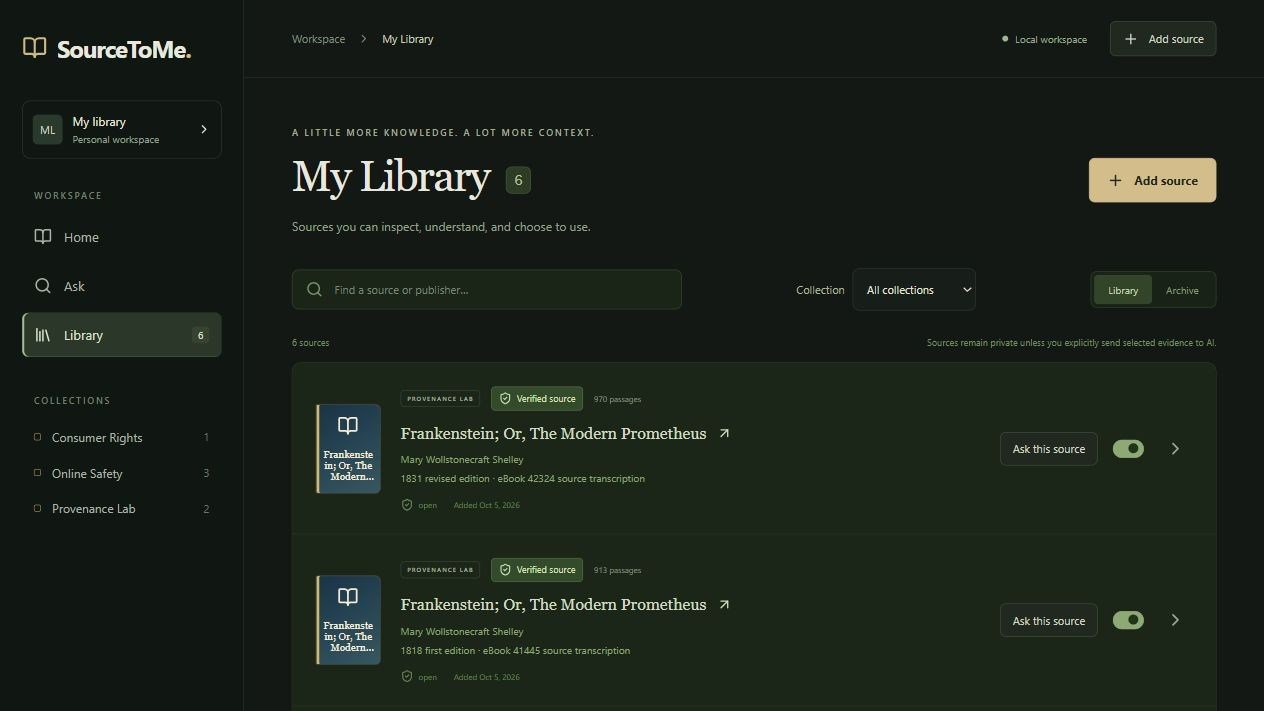
Task: Click the 1818 edition Frankenstein cover thumbnail
Action: click(x=349, y=620)
